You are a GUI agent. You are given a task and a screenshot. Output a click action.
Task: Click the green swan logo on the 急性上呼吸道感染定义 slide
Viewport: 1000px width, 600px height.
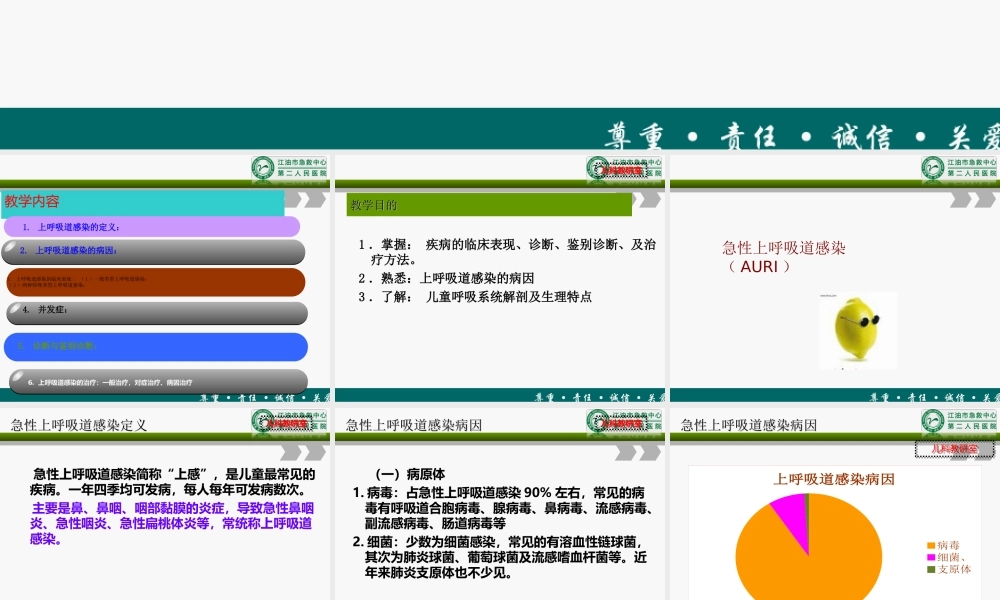pyautogui.click(x=260, y=420)
